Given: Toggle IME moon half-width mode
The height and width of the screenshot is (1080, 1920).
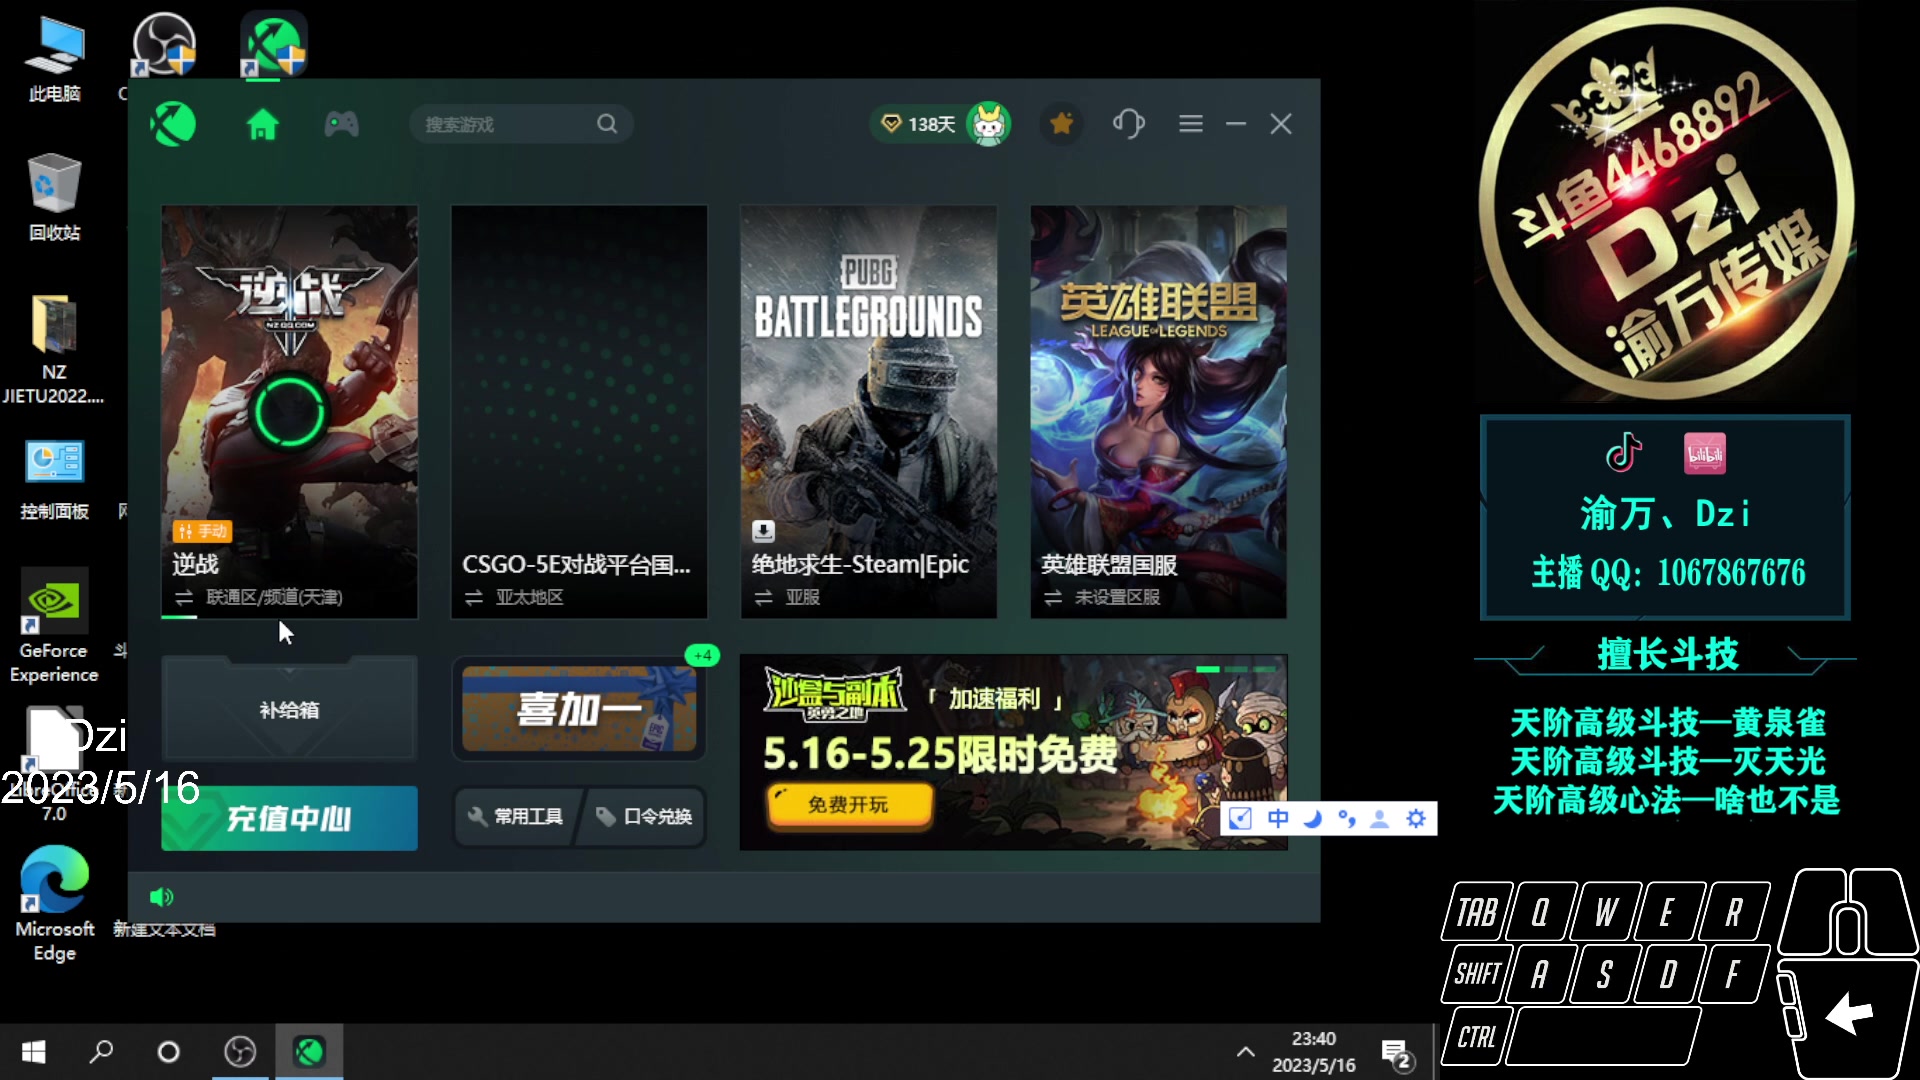Looking at the screenshot, I should tap(1313, 819).
